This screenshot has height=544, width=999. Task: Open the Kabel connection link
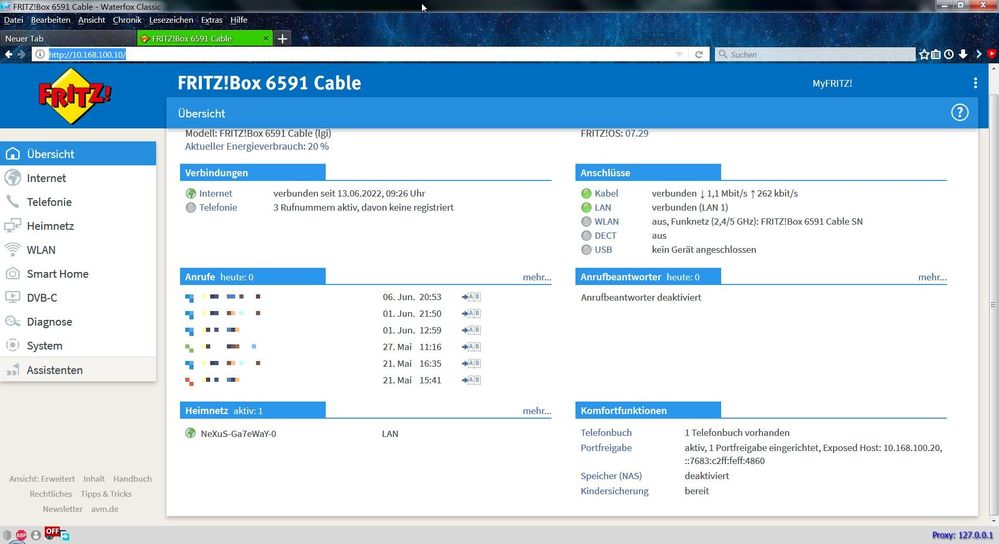click(606, 193)
